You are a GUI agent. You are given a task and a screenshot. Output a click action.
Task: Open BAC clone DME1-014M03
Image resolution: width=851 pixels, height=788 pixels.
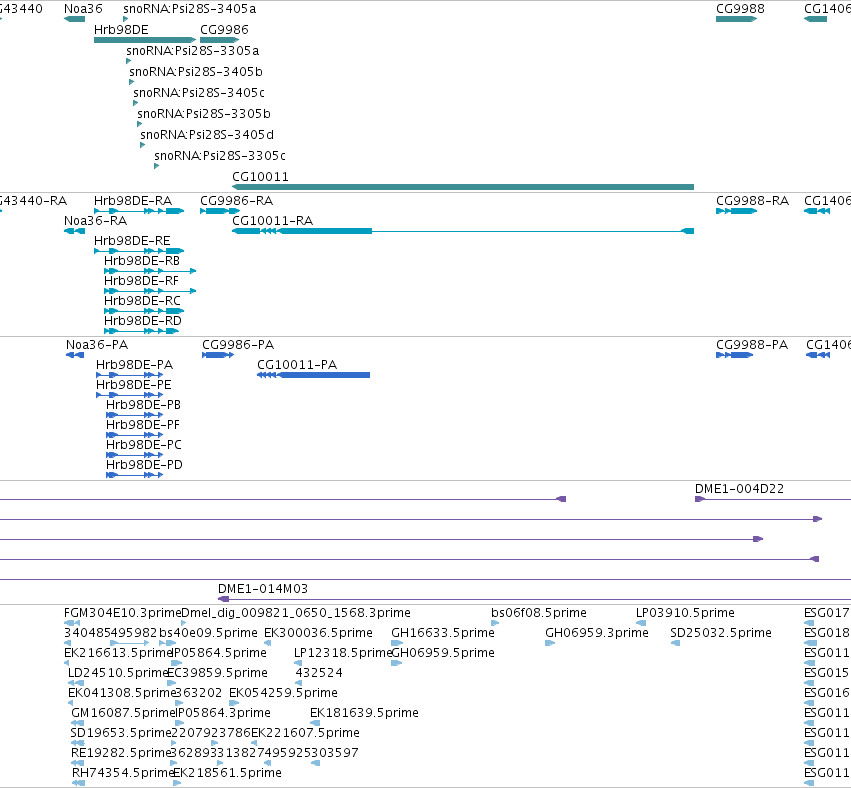point(263,589)
